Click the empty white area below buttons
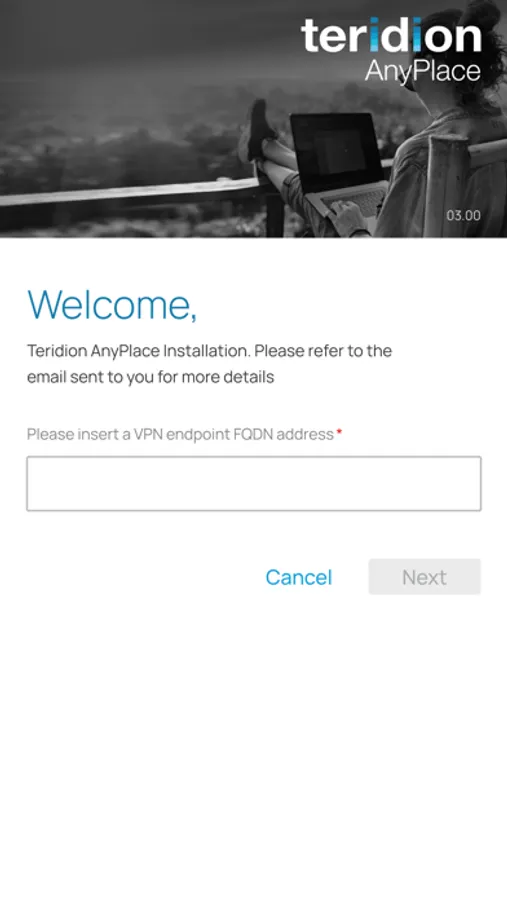 (x=253, y=746)
